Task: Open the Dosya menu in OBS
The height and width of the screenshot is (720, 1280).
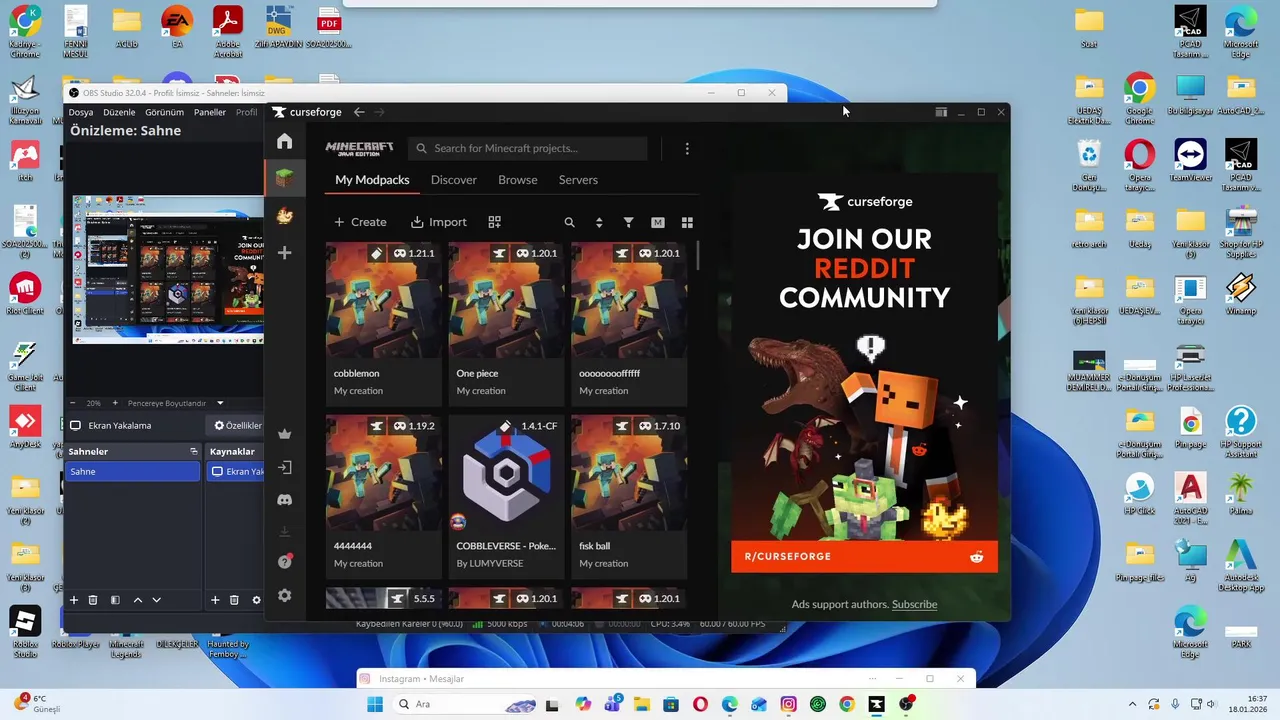Action: [81, 112]
